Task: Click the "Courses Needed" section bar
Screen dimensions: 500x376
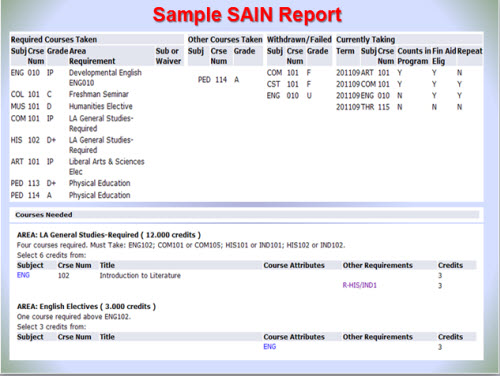Action: [247, 215]
